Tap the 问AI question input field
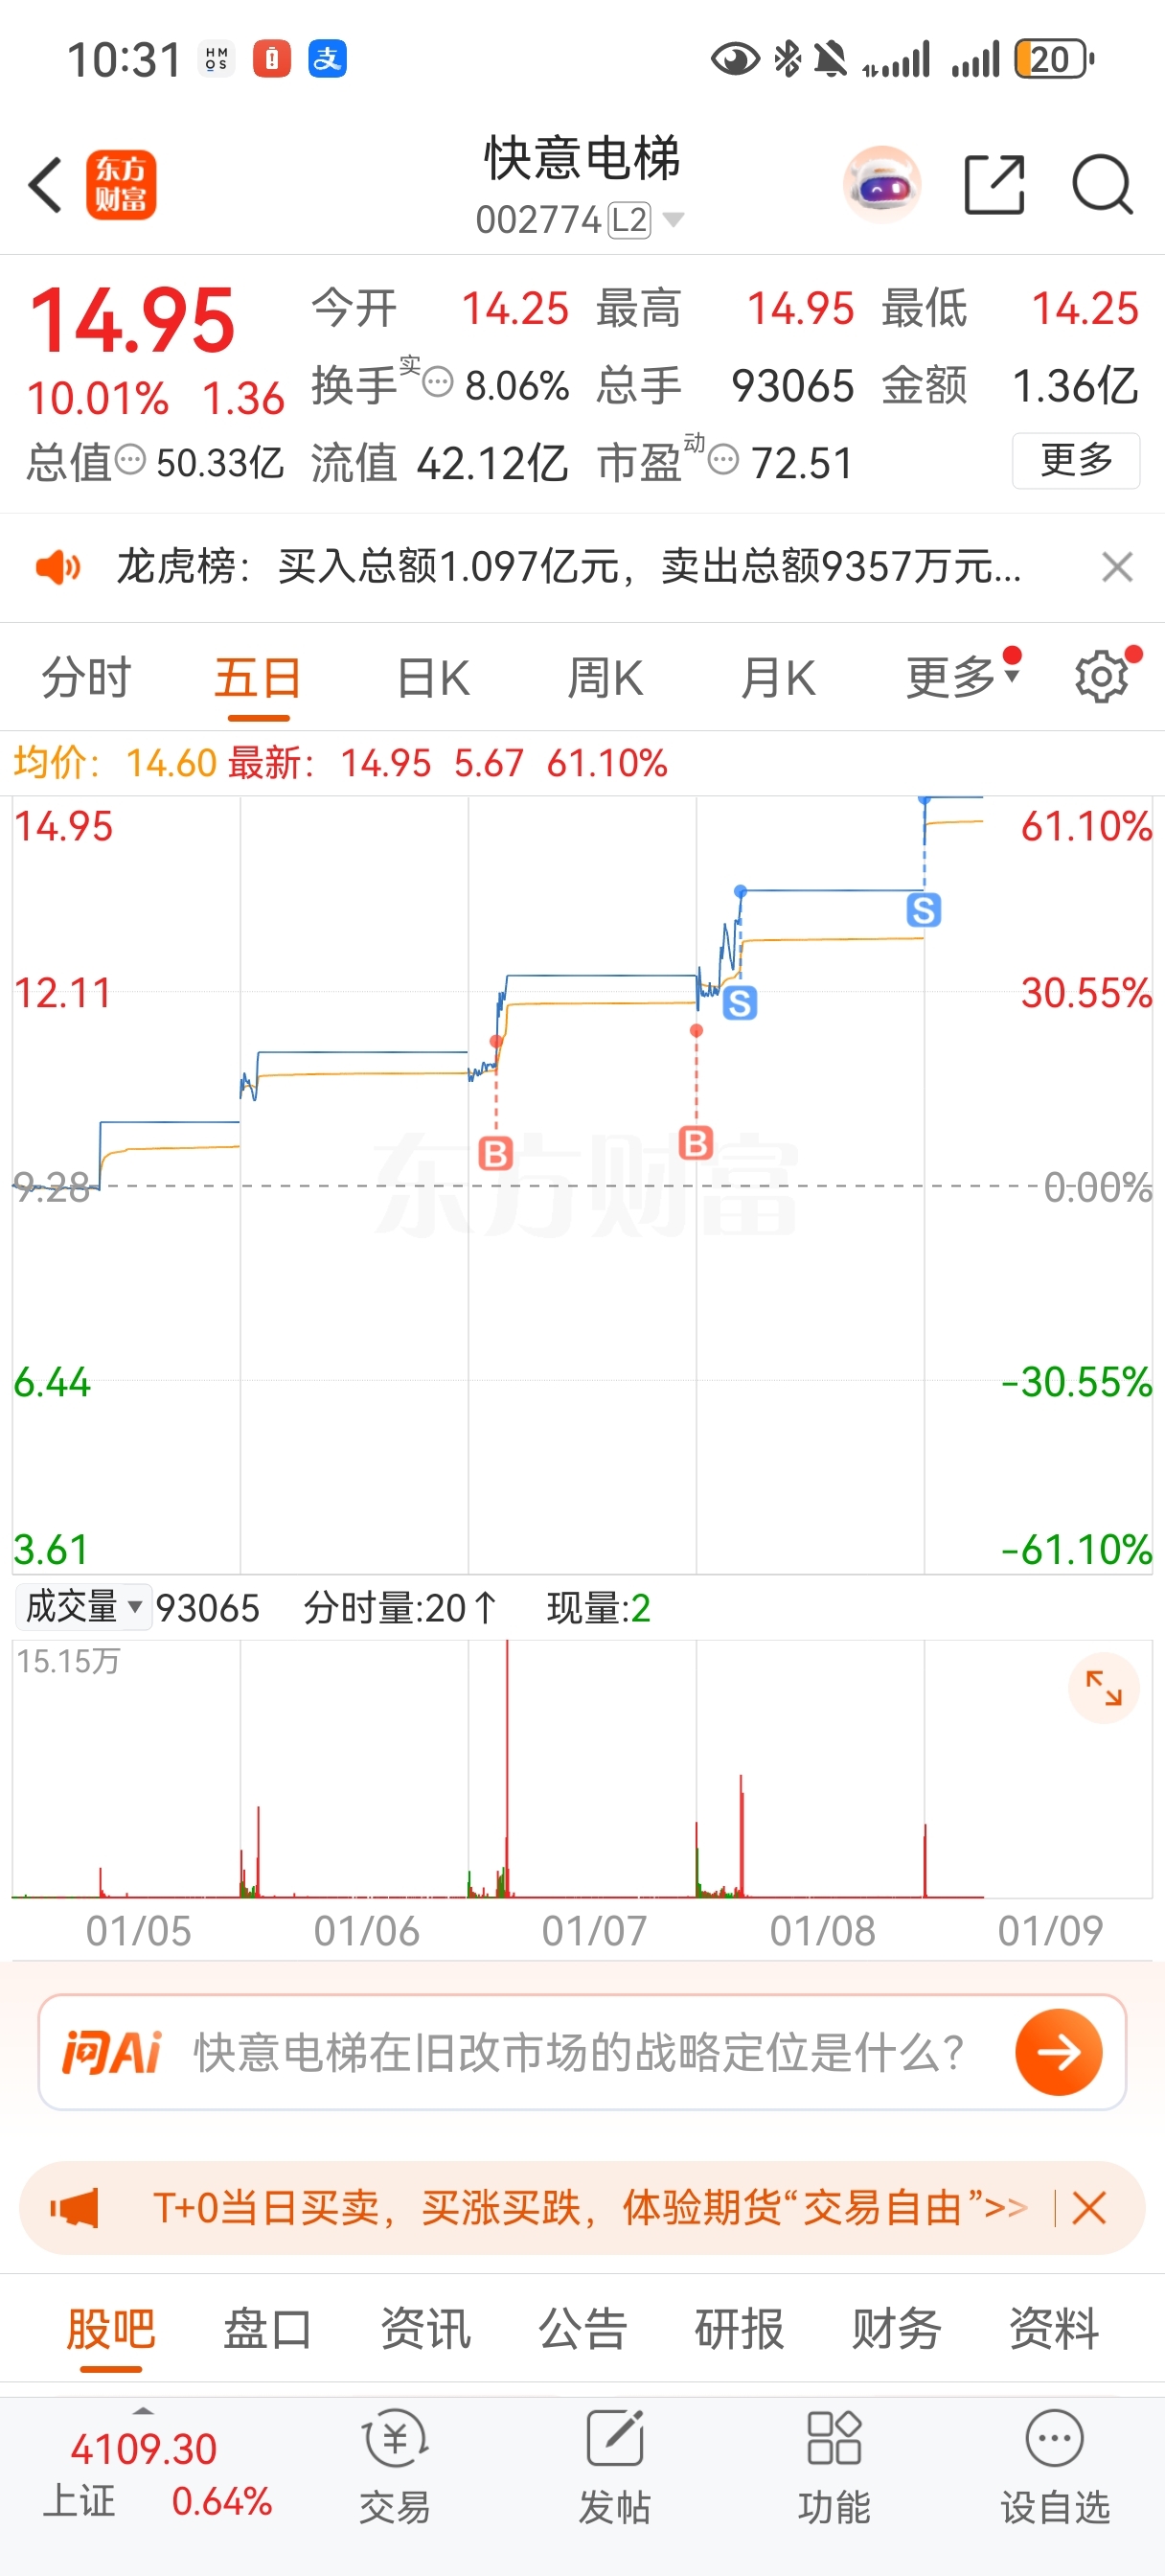Viewport: 1165px width, 2576px height. tap(578, 2052)
